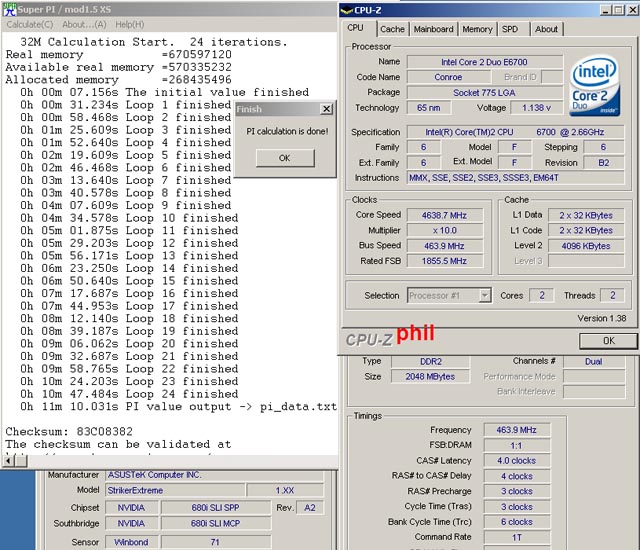Click the Instructions field MMX, SSE, SSE2
Viewport: 640px width, 550px height.
(515, 178)
